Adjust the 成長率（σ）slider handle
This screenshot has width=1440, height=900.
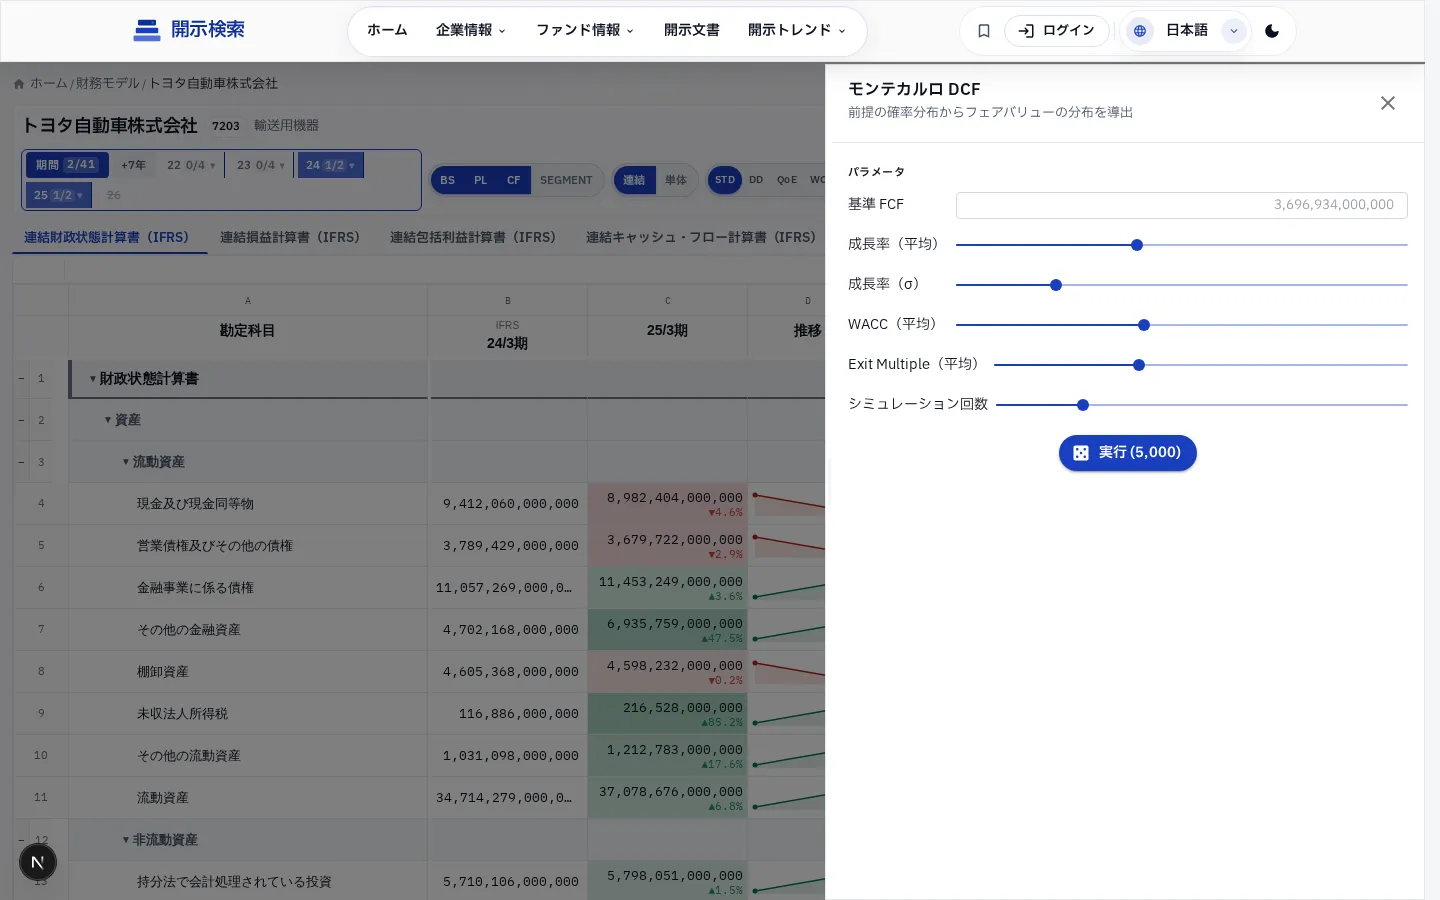click(x=1056, y=285)
